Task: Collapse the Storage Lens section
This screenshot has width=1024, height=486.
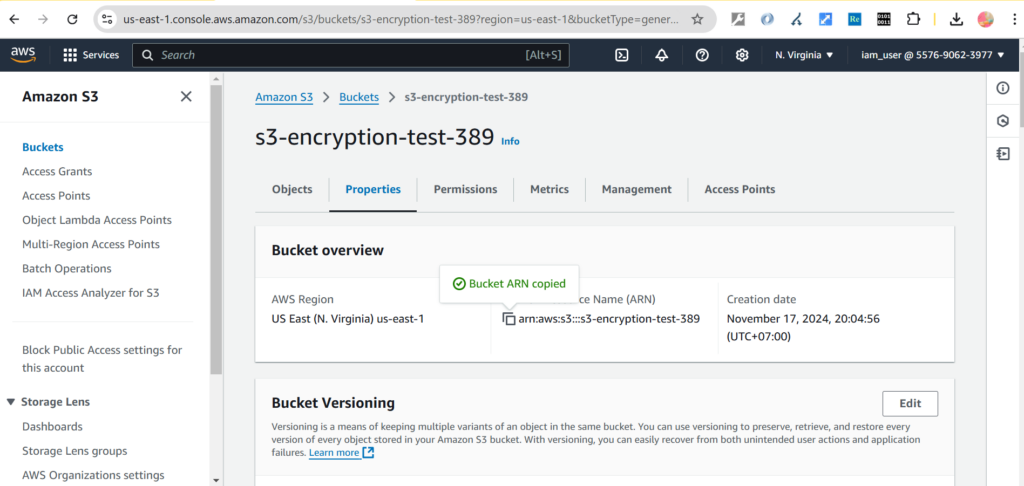Action: point(12,402)
